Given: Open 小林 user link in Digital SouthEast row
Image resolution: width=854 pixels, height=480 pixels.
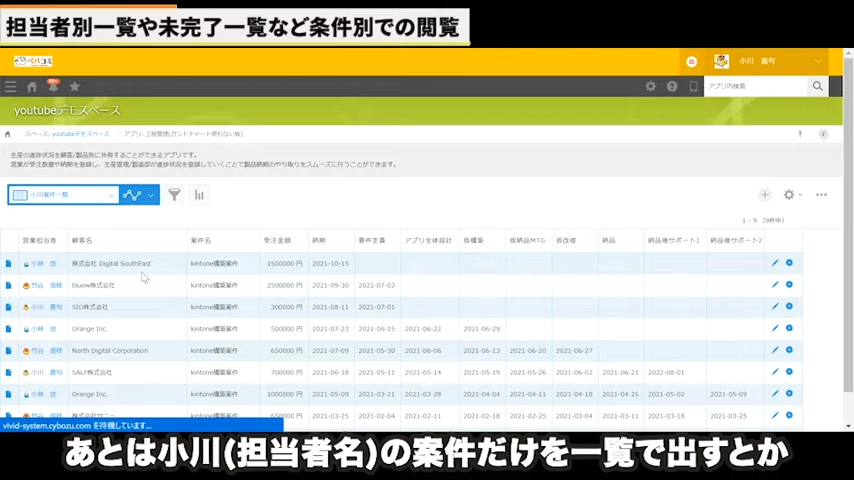Looking at the screenshot, I should pyautogui.click(x=43, y=264).
